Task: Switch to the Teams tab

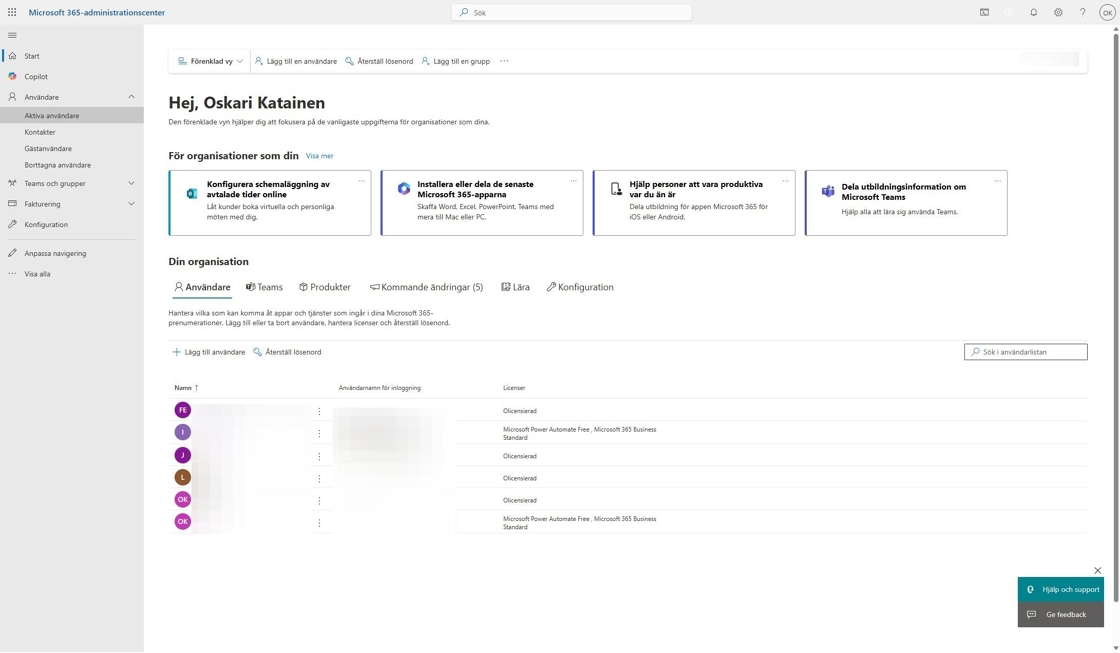Action: tap(264, 287)
